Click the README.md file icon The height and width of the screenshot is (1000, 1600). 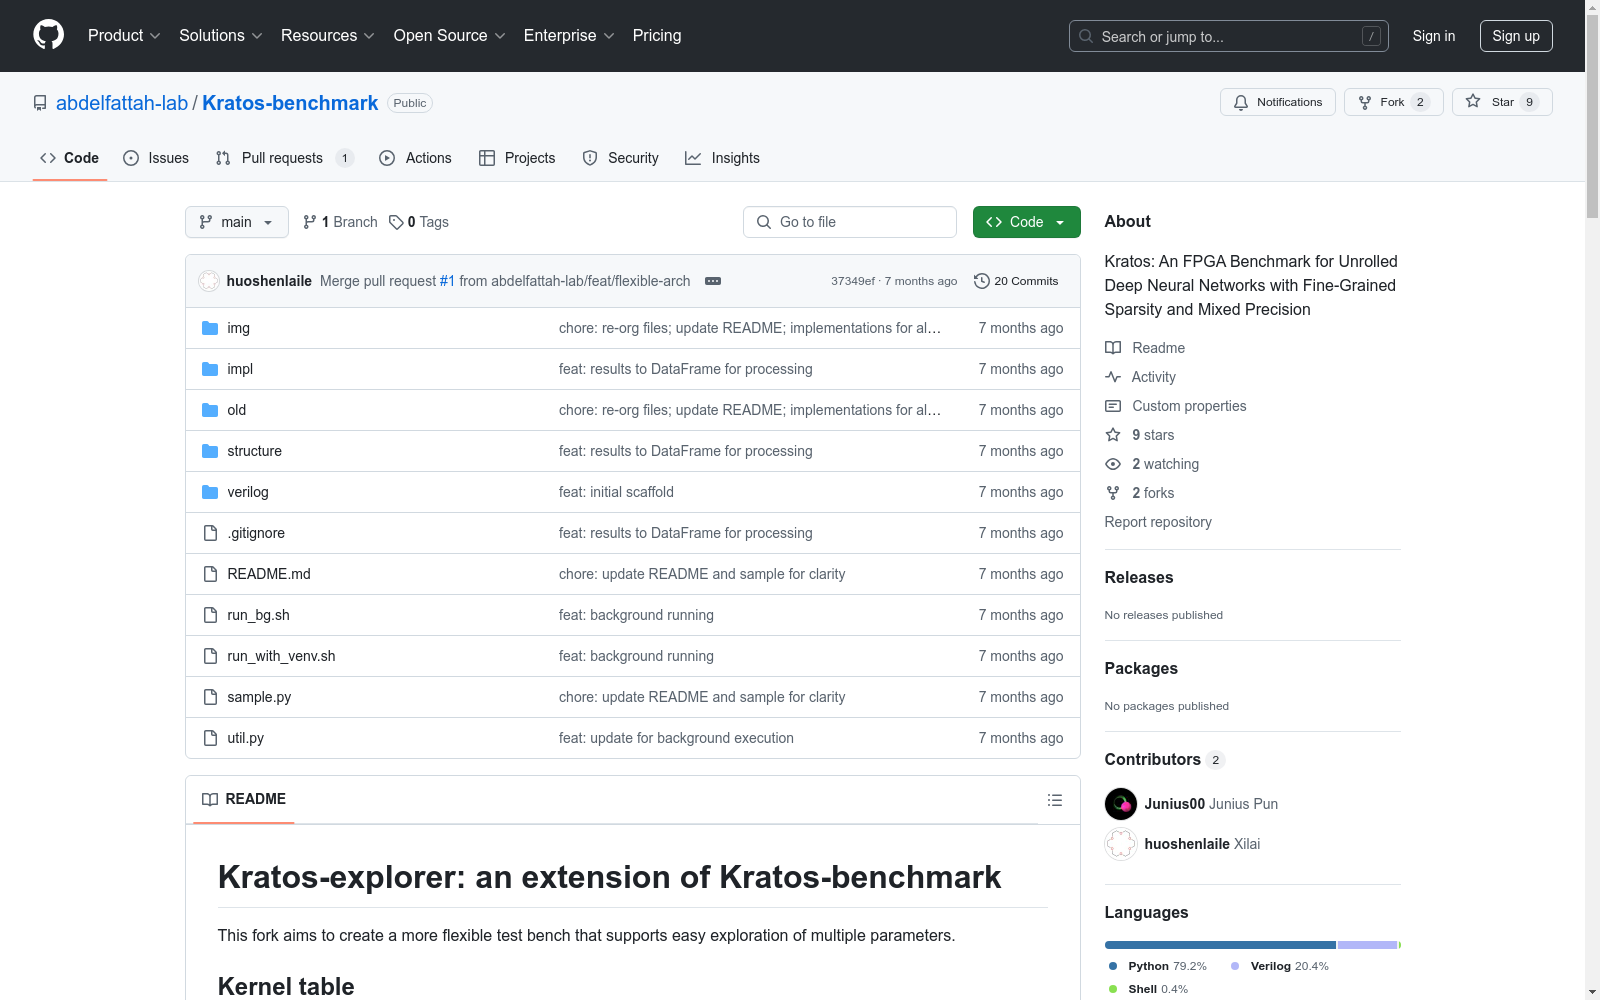[x=210, y=574]
